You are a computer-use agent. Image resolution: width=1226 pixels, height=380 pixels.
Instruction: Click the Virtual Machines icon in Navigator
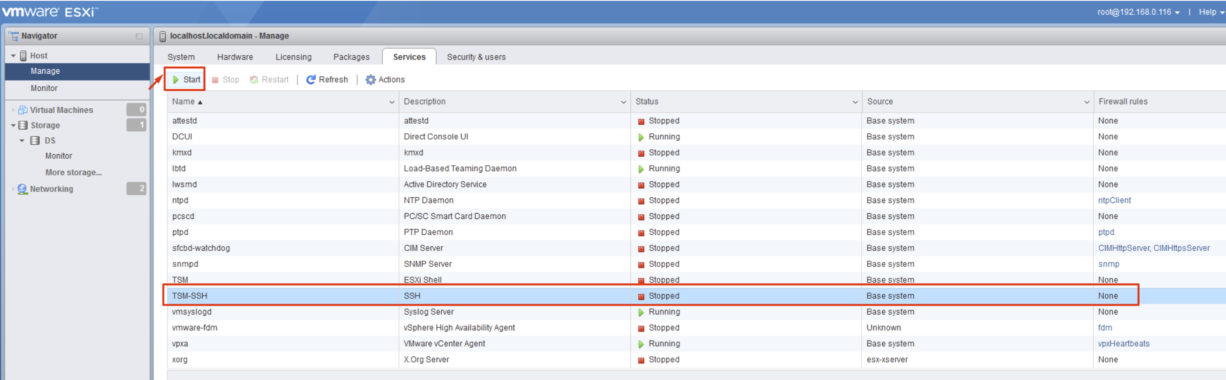[x=22, y=110]
